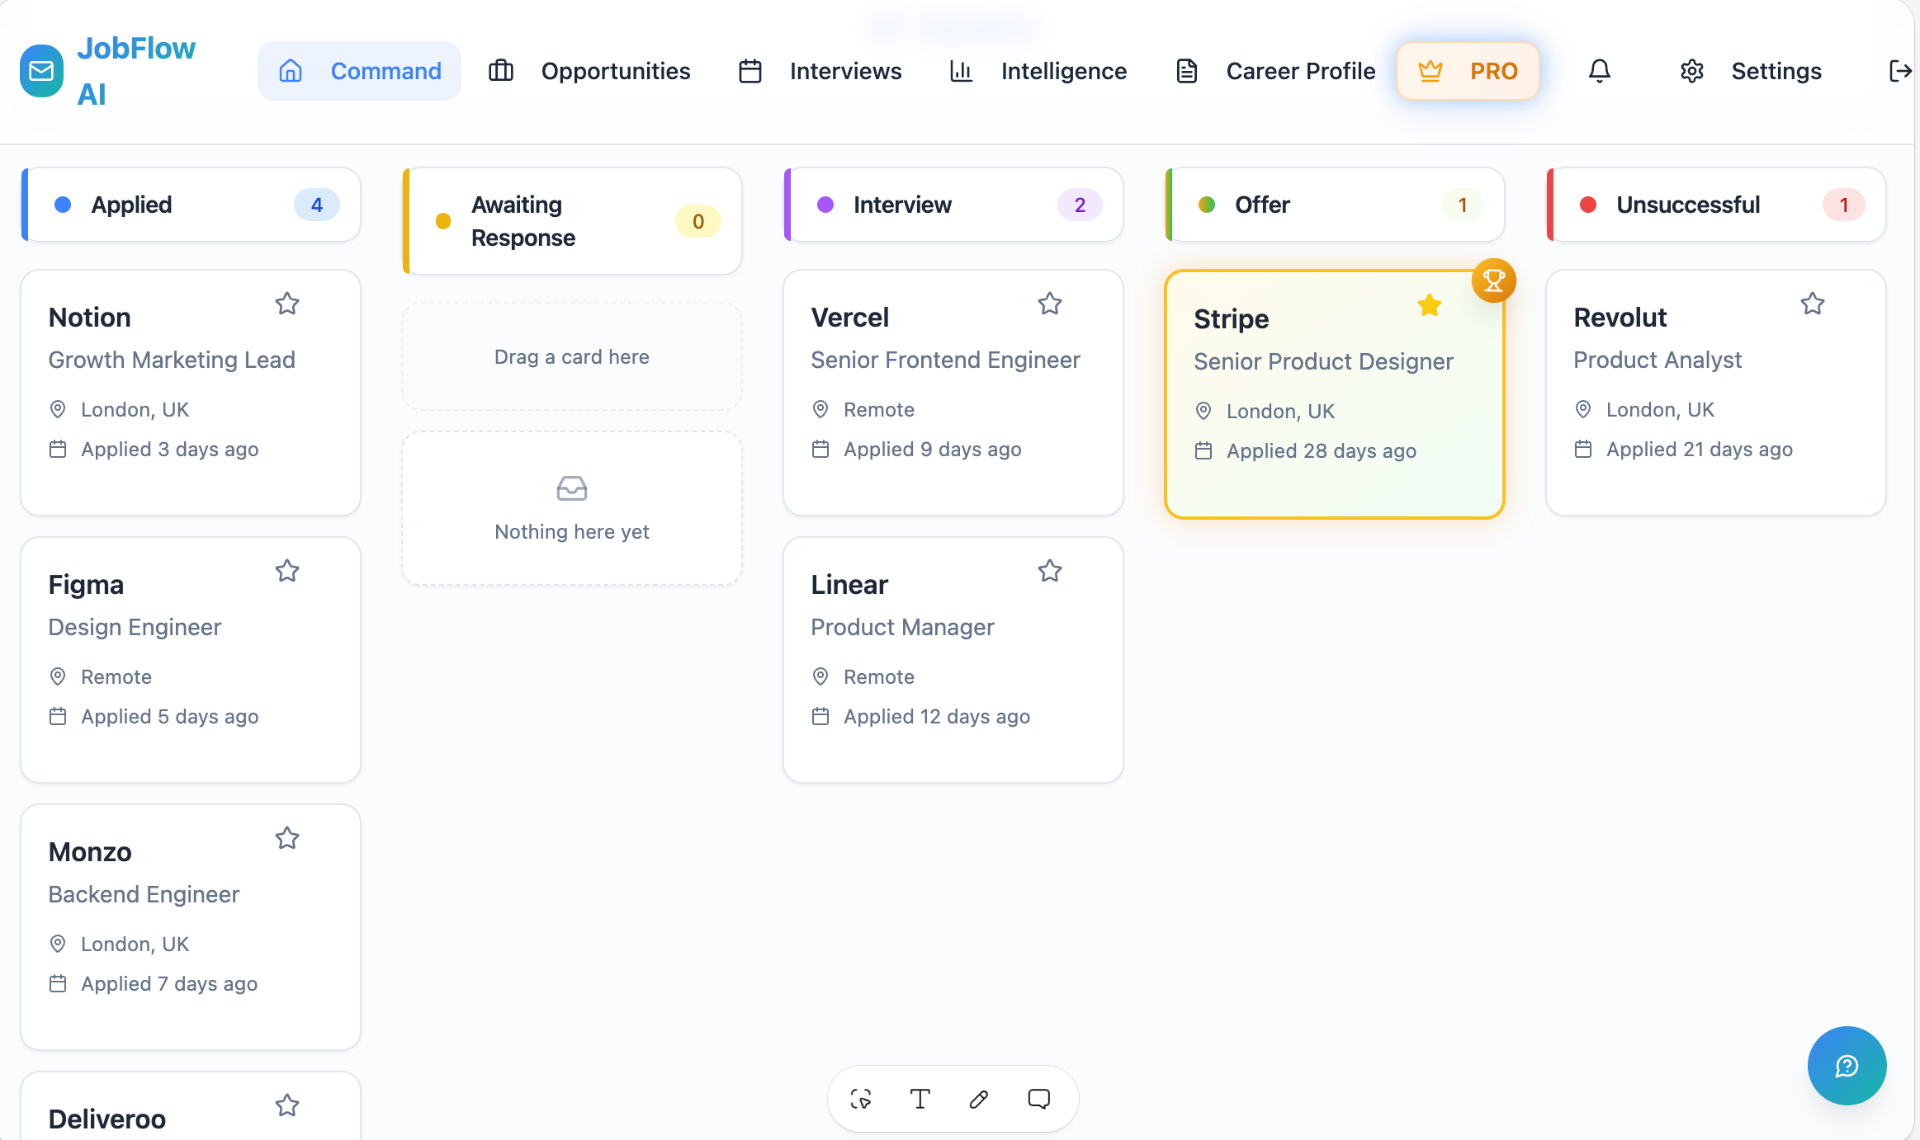Image resolution: width=1920 pixels, height=1140 pixels.
Task: Star the Monzo application card
Action: [287, 838]
